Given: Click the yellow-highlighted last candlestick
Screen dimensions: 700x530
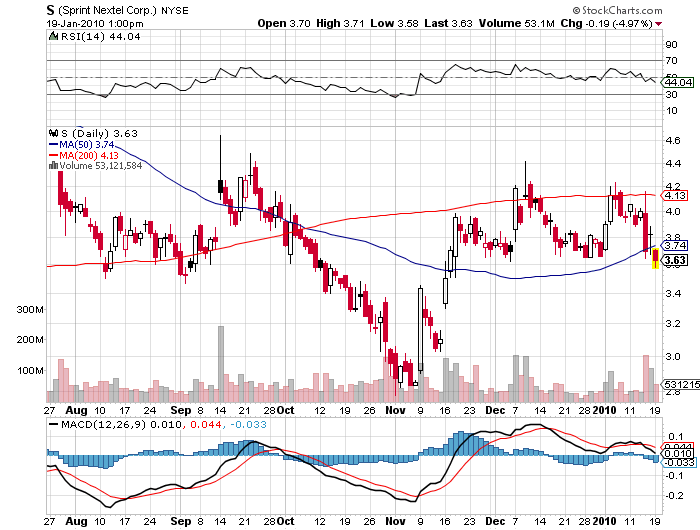Looking at the screenshot, I should click(655, 259).
